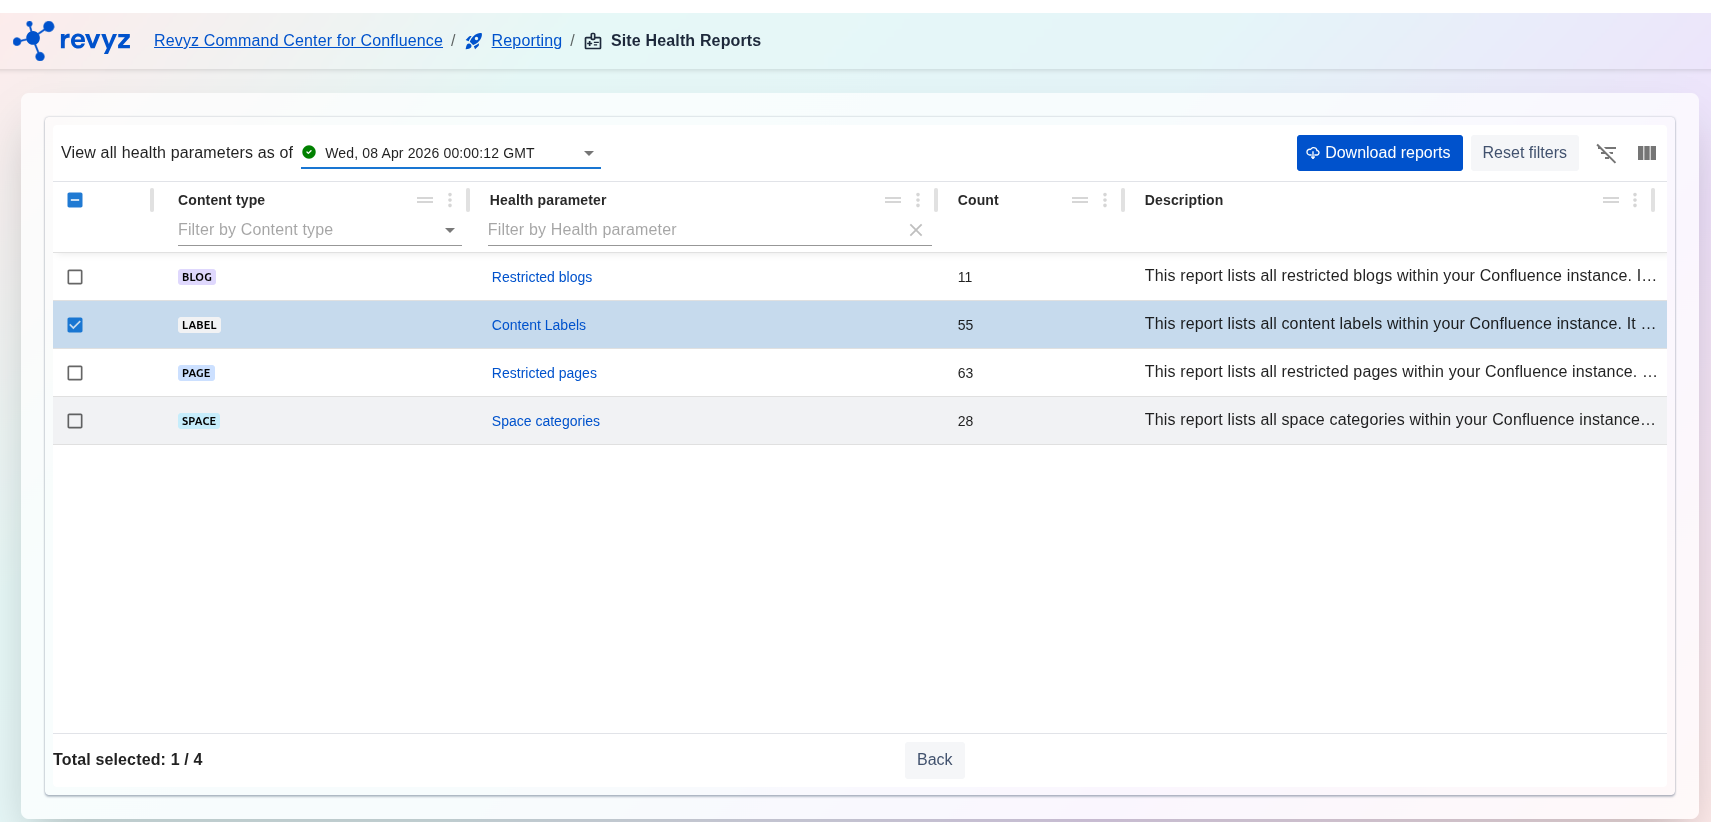Open Count column three-dot menu
This screenshot has height=822, width=1711.
tap(1105, 200)
